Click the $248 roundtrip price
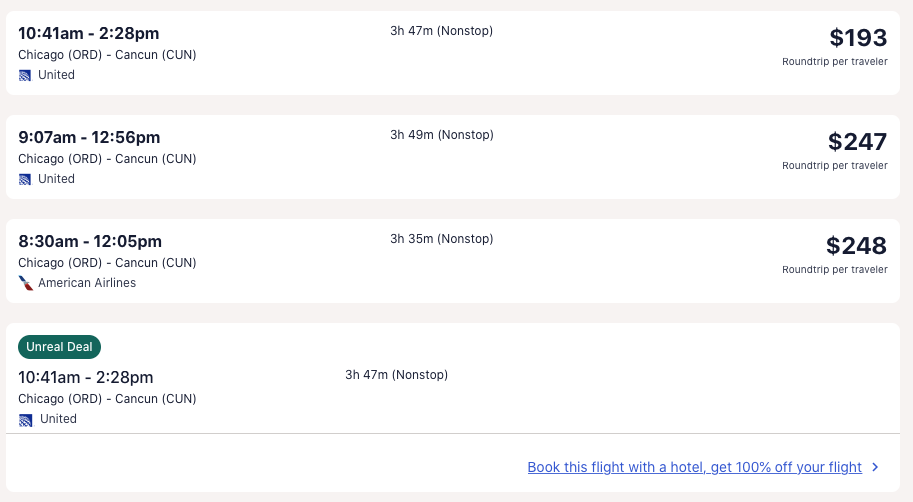Screen dimensions: 913x502 tap(856, 246)
